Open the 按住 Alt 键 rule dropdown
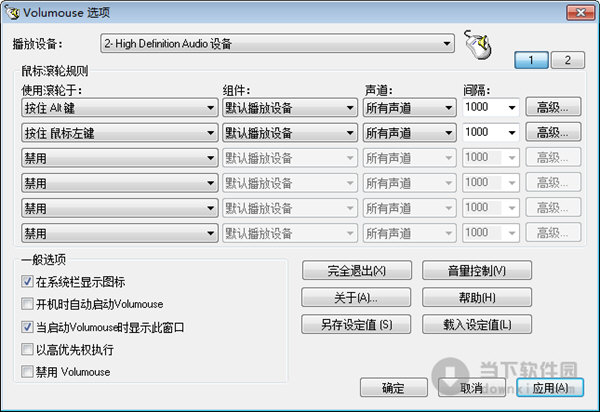 click(x=120, y=107)
